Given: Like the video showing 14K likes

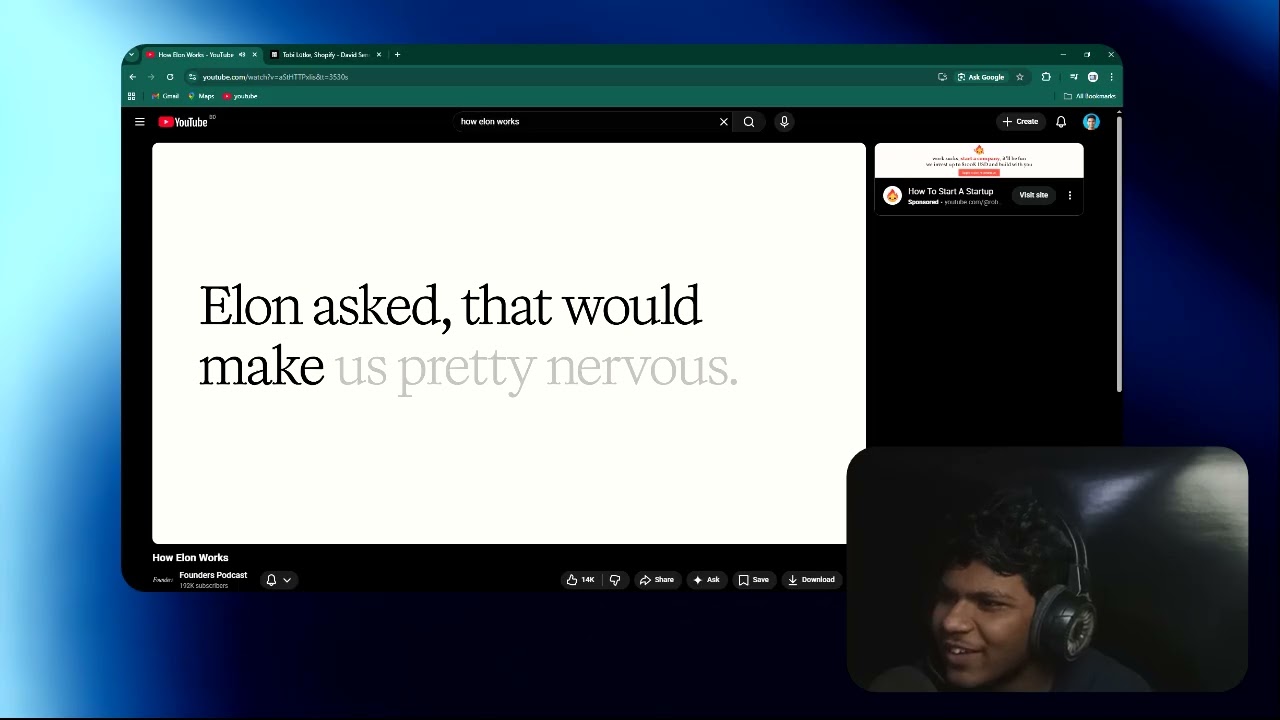Looking at the screenshot, I should coord(581,580).
